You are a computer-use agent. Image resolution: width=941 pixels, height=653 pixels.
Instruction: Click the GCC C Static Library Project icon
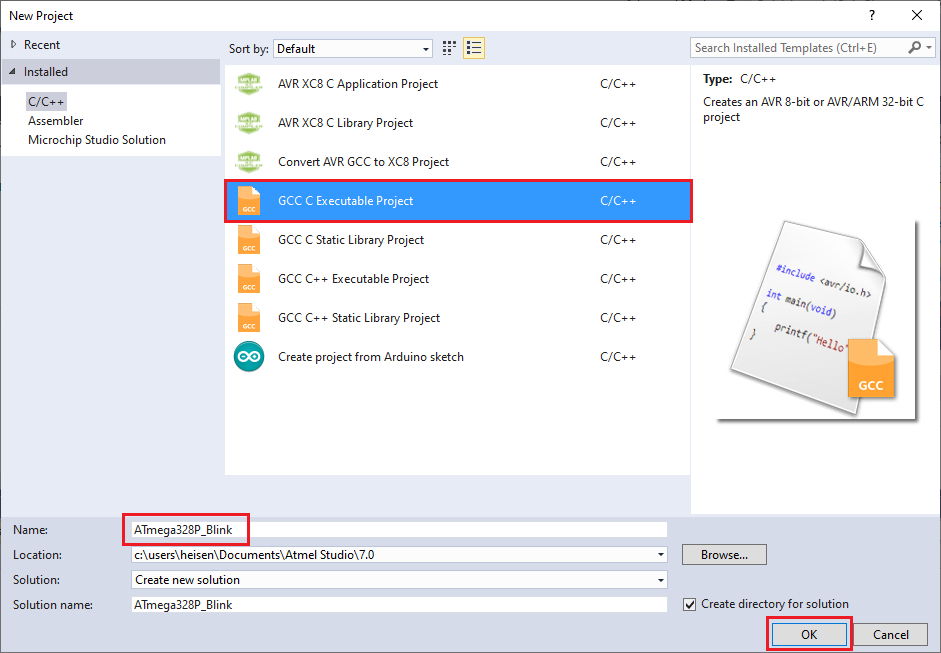coord(248,240)
